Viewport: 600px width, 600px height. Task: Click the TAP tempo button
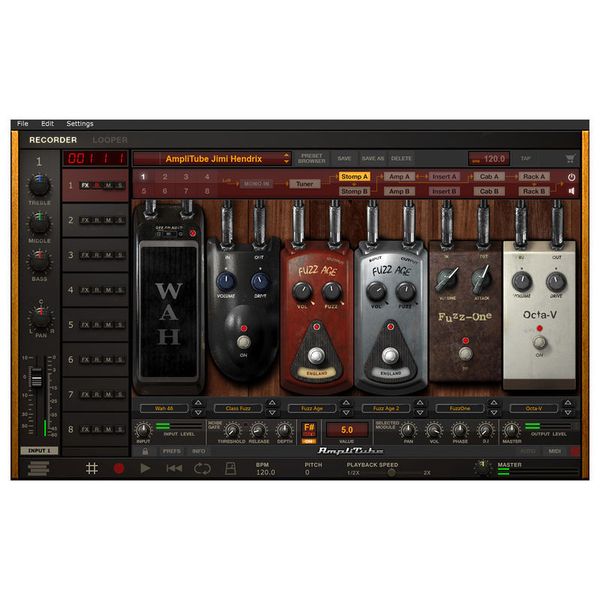pyautogui.click(x=525, y=158)
